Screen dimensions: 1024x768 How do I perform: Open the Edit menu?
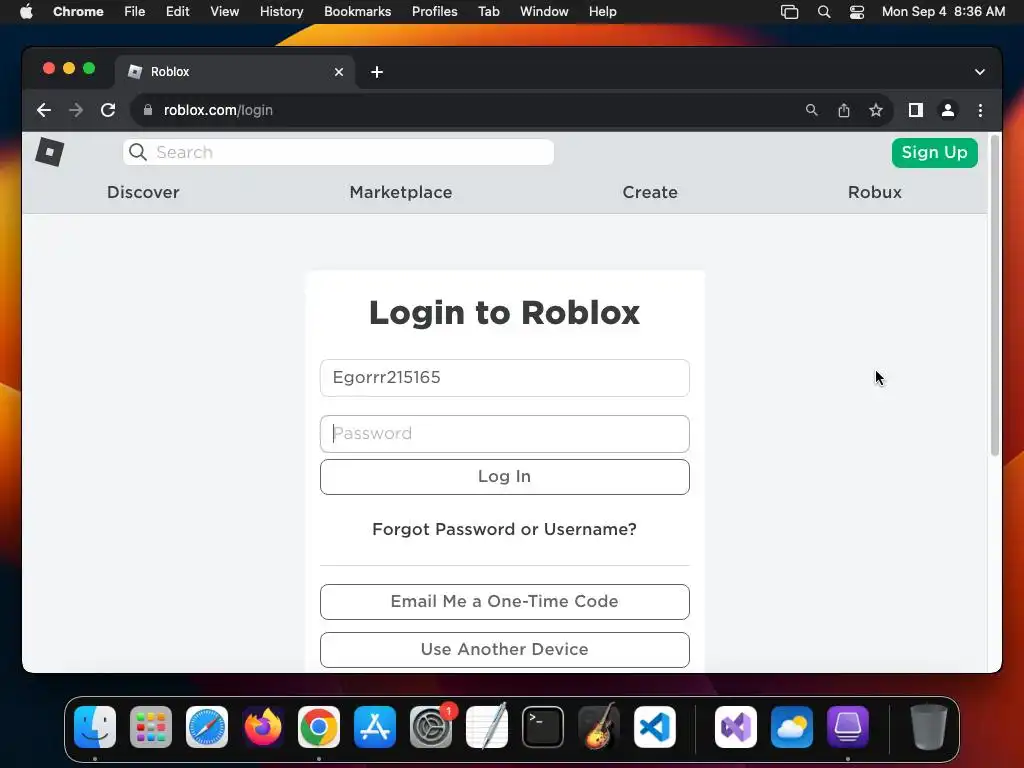tap(178, 12)
